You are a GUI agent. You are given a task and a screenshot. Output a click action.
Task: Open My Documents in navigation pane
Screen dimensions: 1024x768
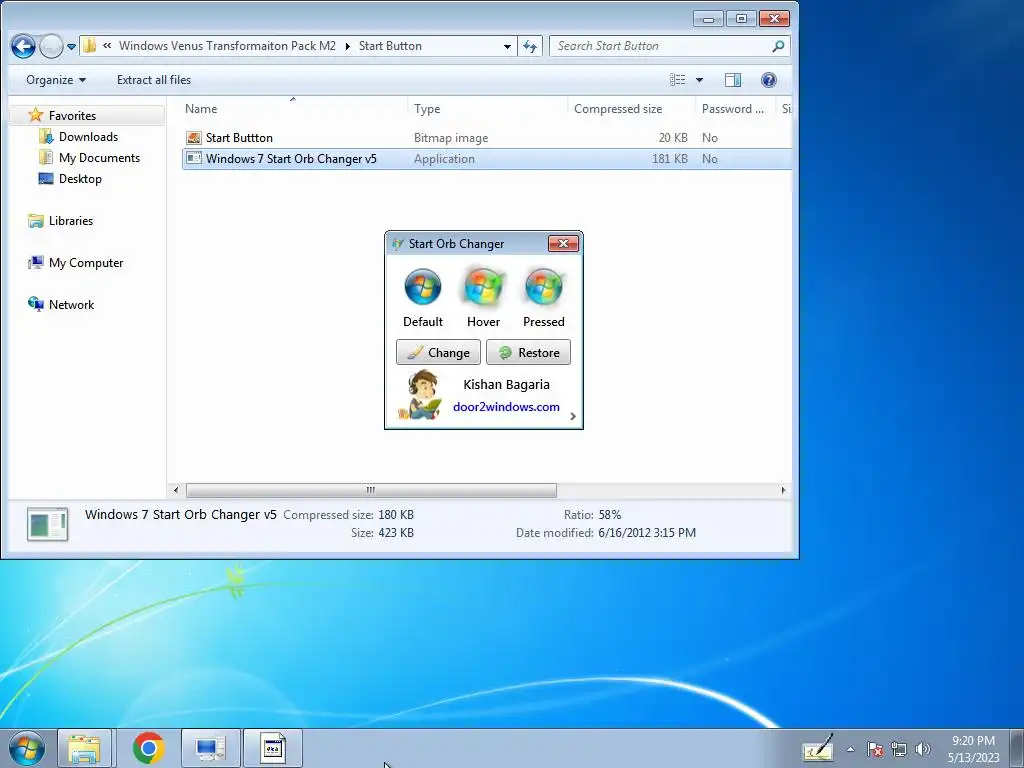pos(99,157)
